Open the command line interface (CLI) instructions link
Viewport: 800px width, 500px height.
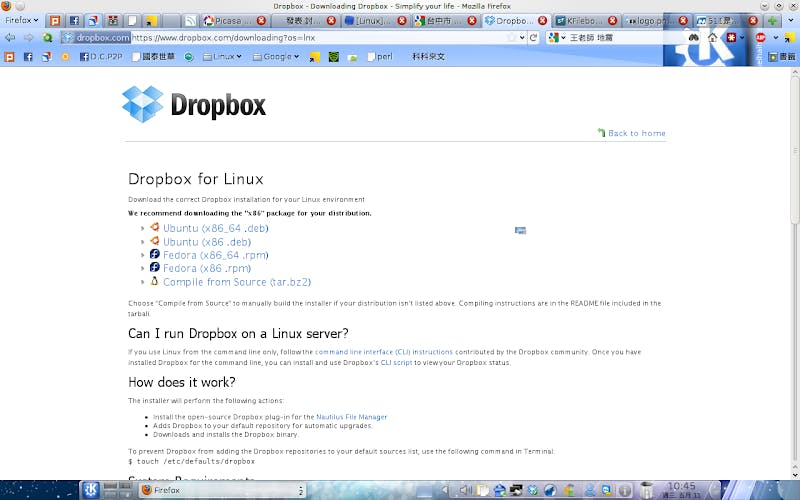click(x=384, y=352)
